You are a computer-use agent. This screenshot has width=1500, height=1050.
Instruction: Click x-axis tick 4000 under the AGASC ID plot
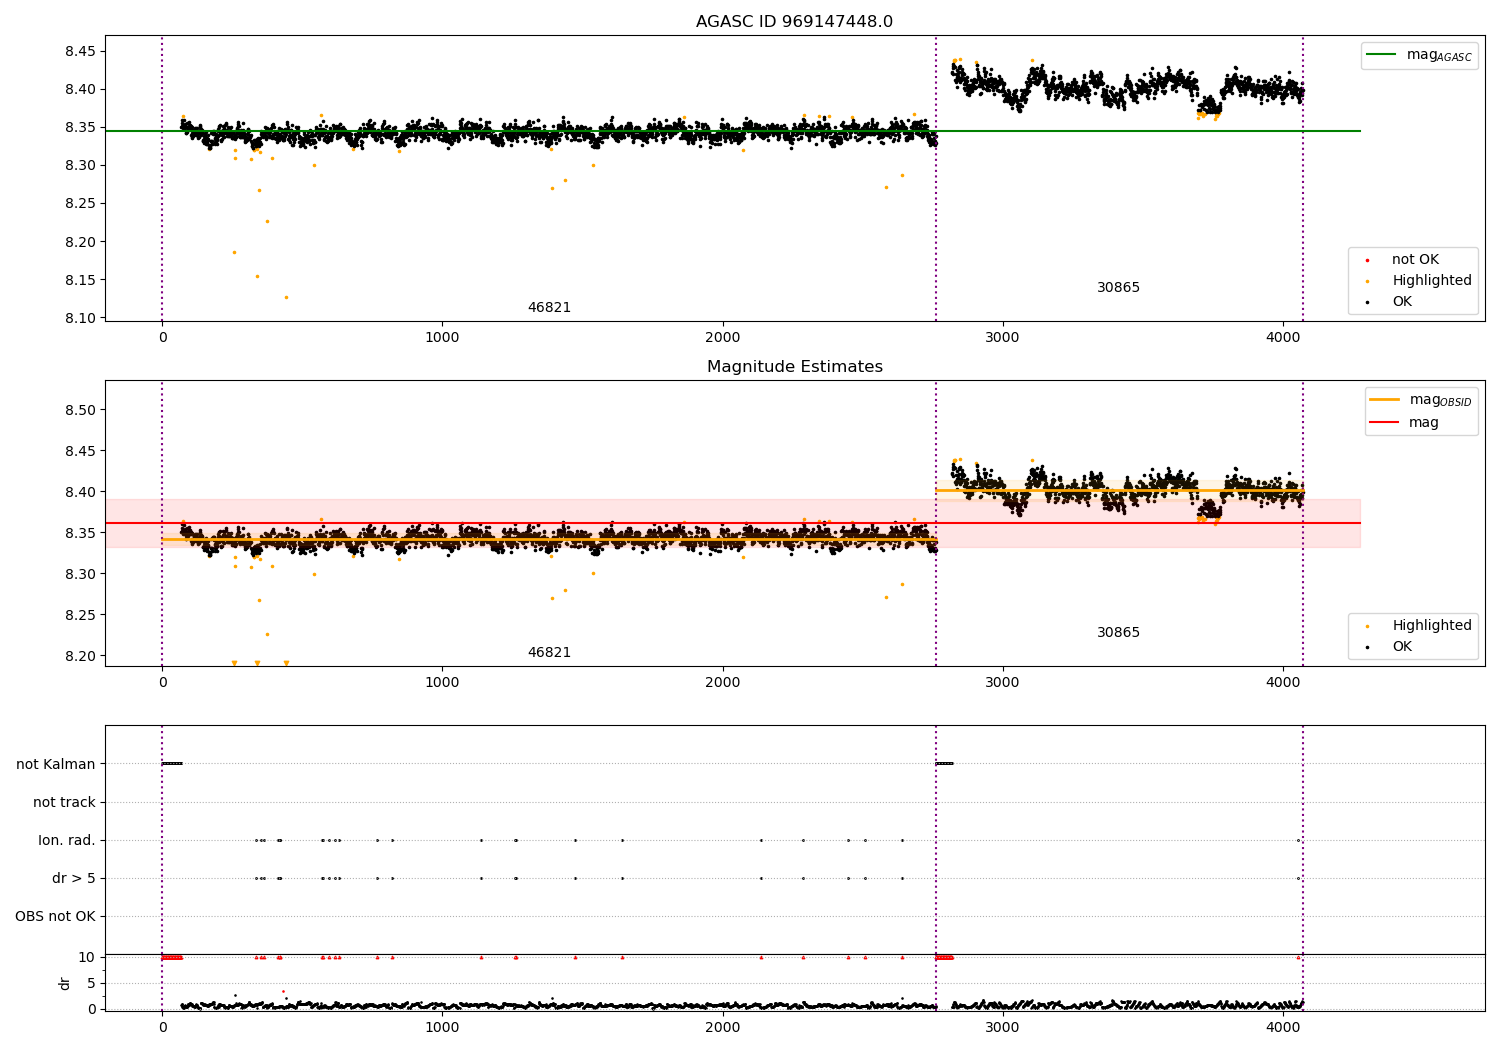pyautogui.click(x=1283, y=338)
